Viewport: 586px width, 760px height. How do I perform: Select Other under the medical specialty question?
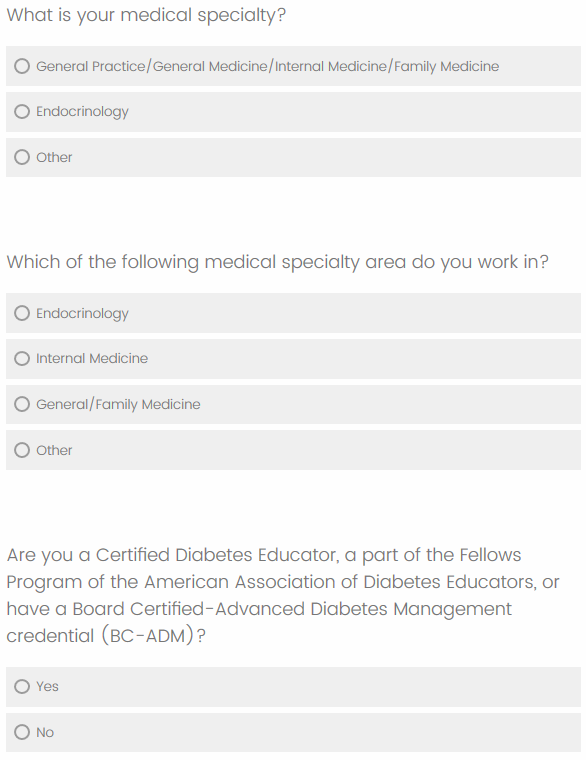(x=22, y=157)
